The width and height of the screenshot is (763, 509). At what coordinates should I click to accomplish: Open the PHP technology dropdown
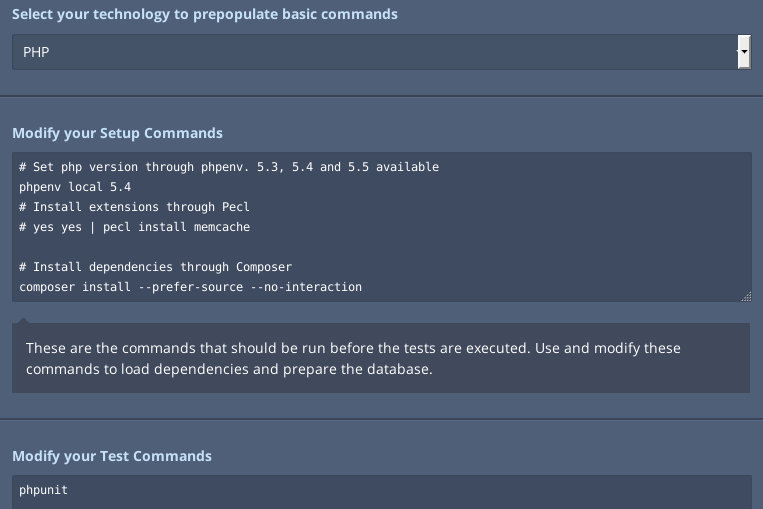(x=382, y=52)
